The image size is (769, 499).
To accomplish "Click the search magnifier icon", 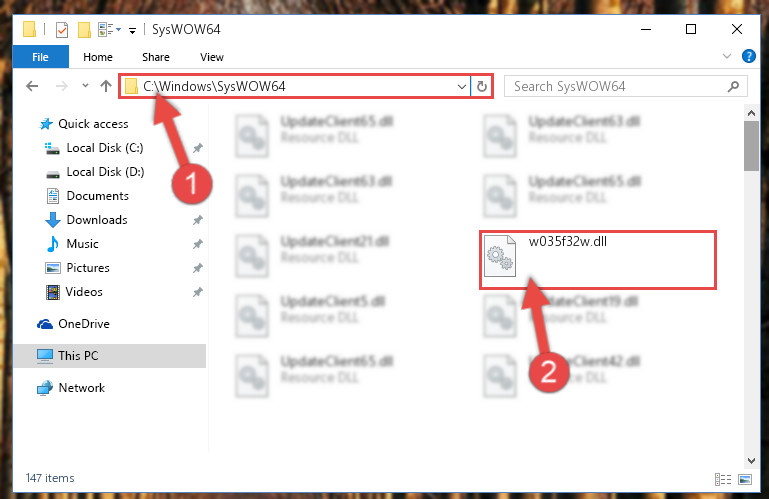I will [733, 87].
